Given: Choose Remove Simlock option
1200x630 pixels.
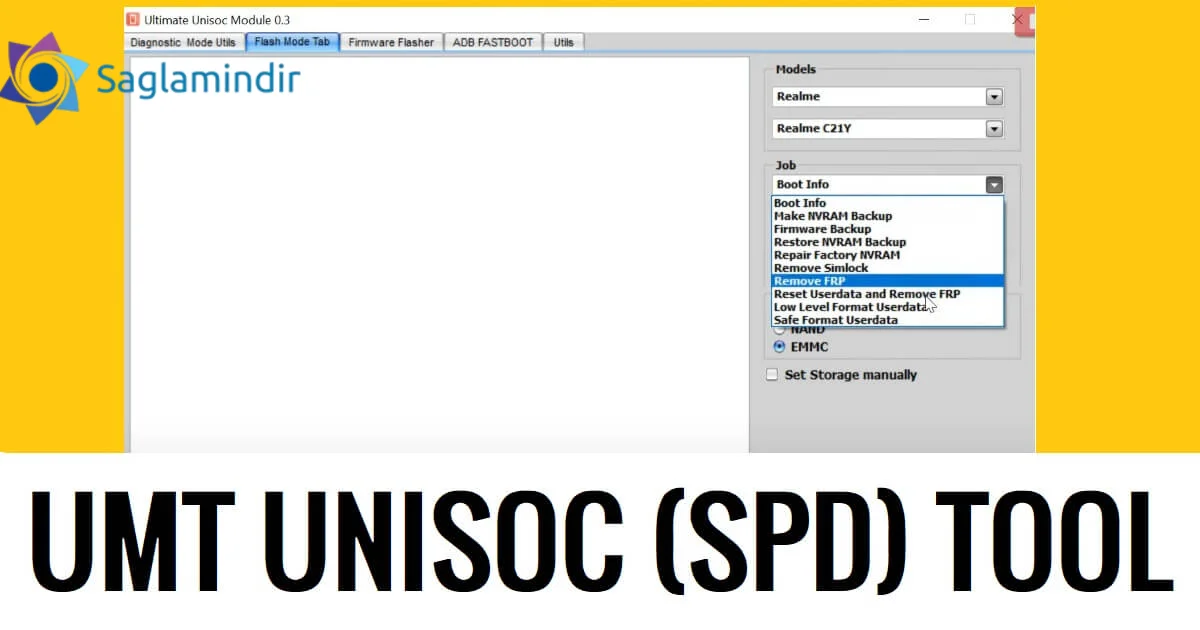Looking at the screenshot, I should 887,268.
